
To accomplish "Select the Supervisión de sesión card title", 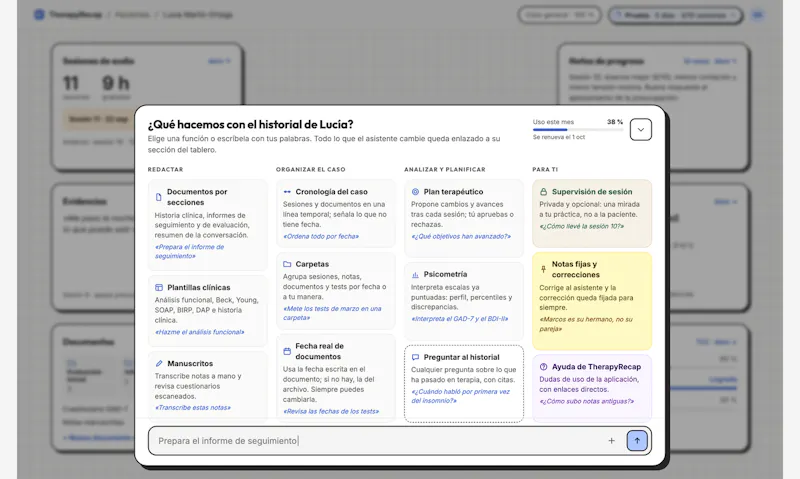I will point(592,192).
